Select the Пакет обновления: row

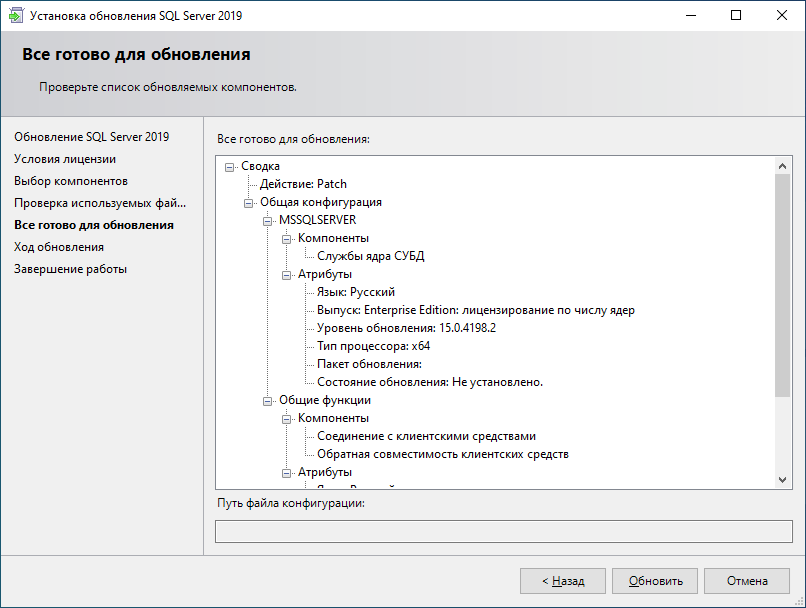point(369,364)
